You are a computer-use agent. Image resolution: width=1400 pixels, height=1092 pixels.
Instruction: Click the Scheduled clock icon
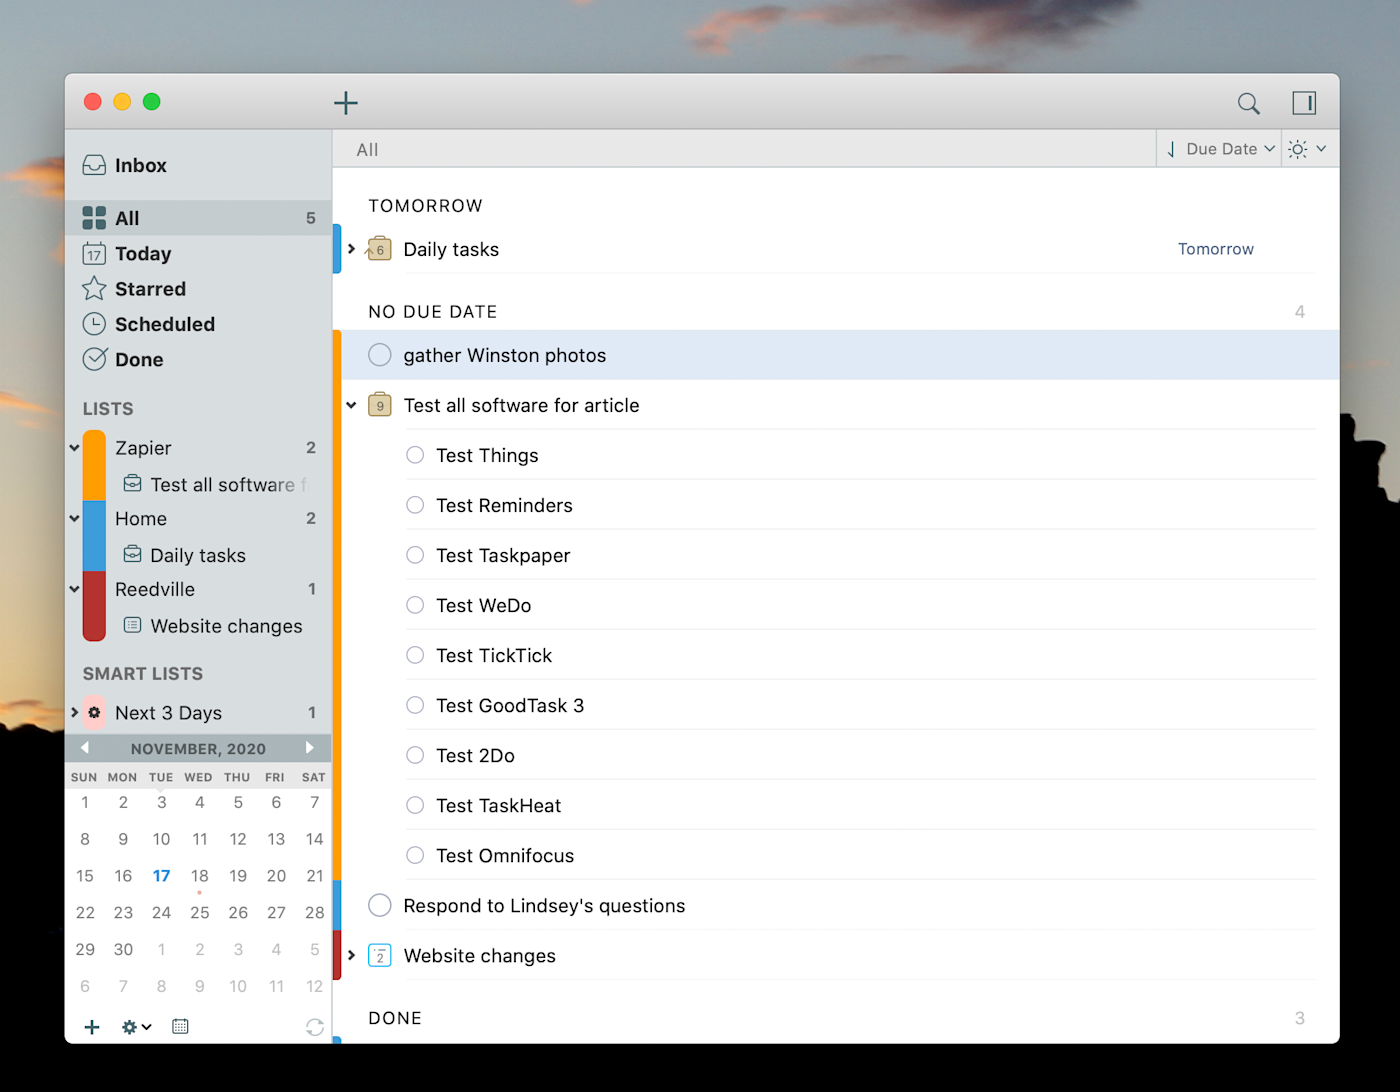tap(94, 324)
